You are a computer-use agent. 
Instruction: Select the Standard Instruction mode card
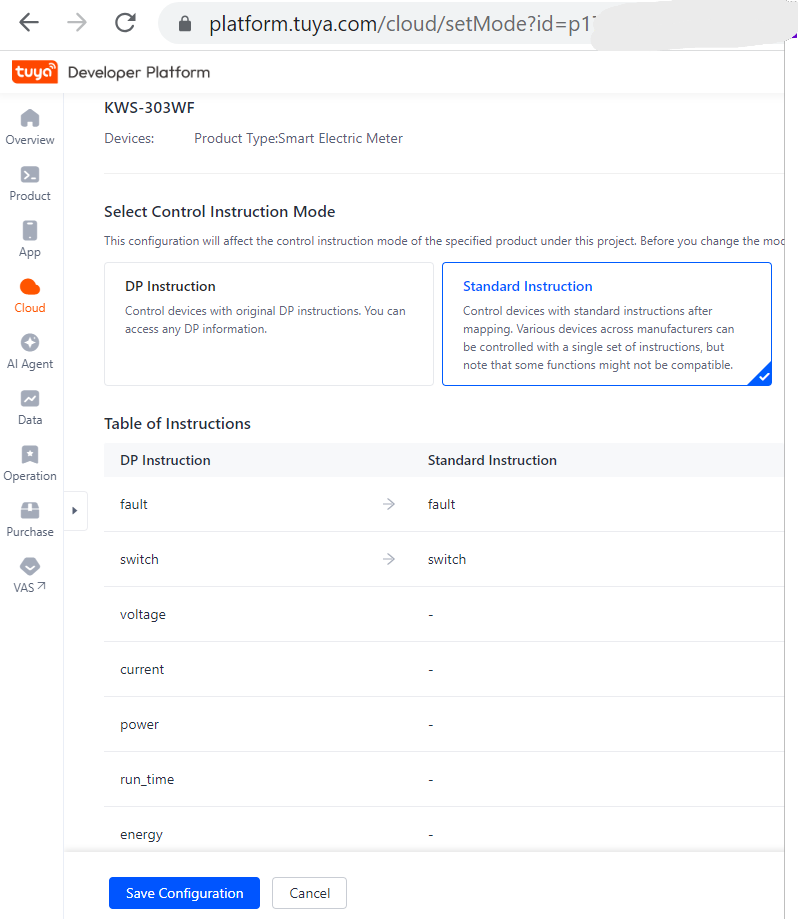(x=606, y=323)
